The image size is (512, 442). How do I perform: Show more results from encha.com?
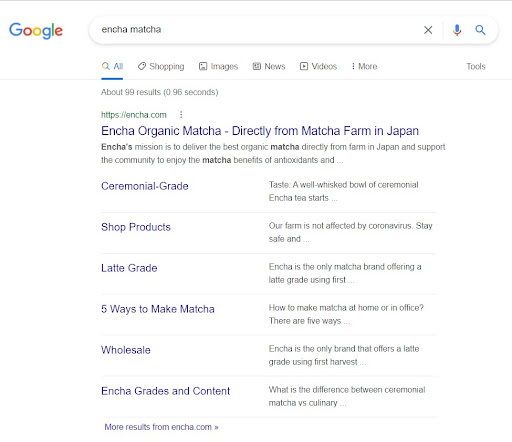coord(161,427)
